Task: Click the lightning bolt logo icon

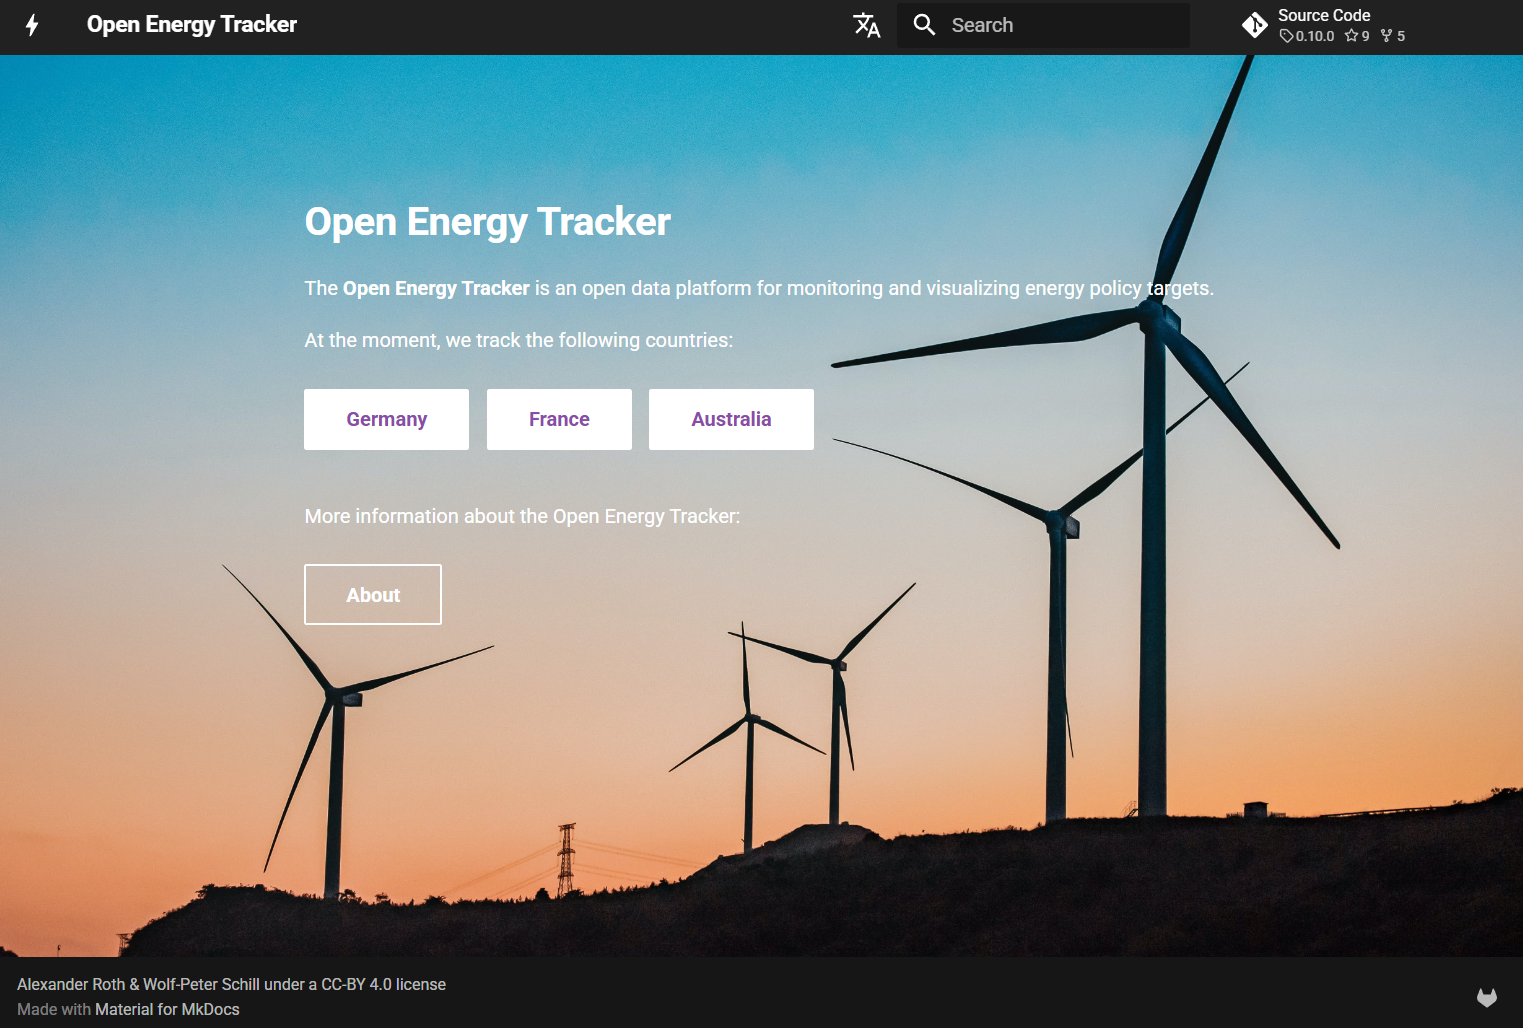Action: [32, 25]
